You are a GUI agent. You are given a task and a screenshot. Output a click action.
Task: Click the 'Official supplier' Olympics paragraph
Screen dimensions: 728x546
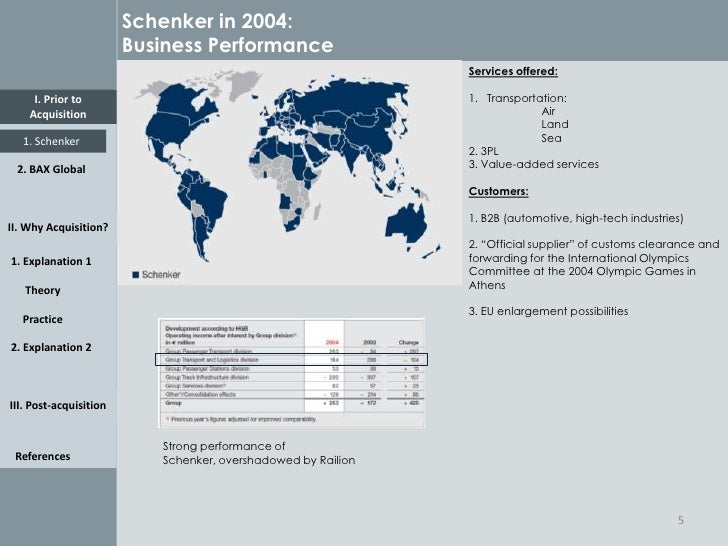click(594, 265)
